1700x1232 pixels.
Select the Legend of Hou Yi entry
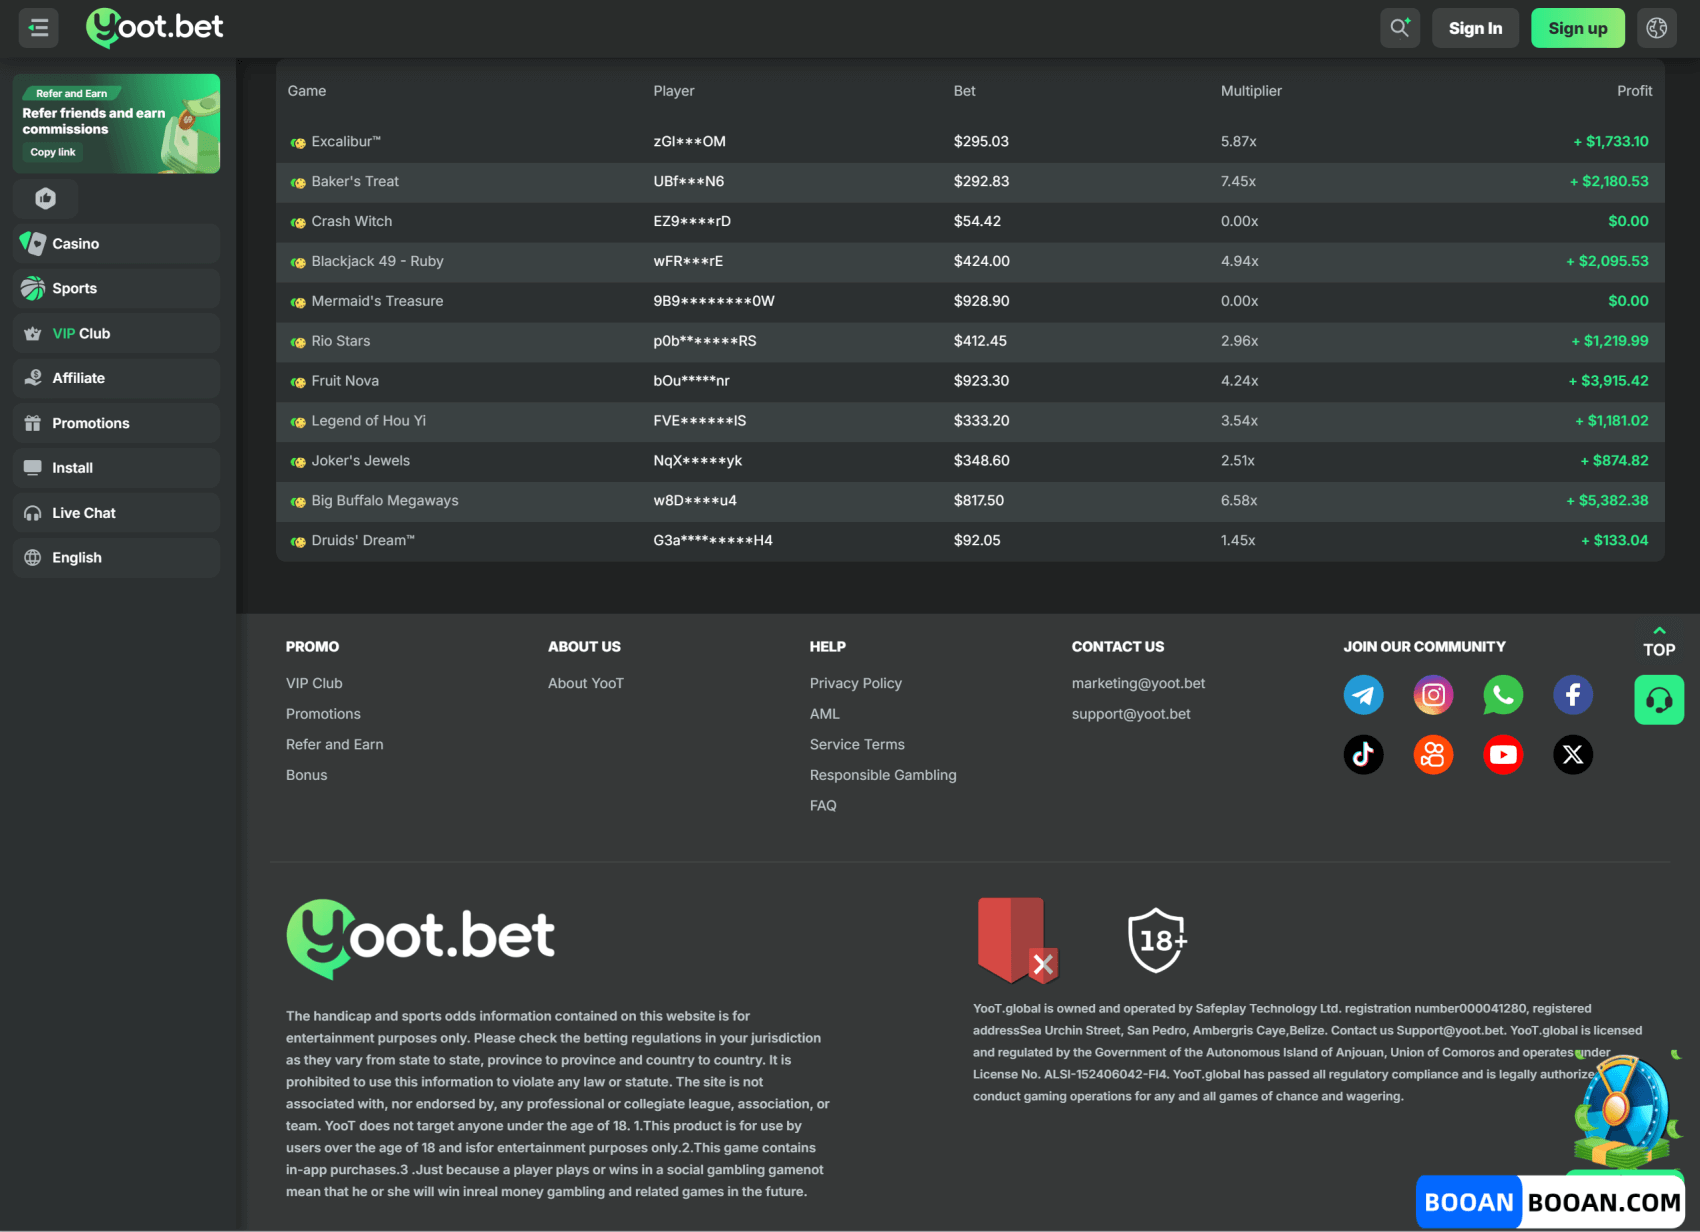970,421
